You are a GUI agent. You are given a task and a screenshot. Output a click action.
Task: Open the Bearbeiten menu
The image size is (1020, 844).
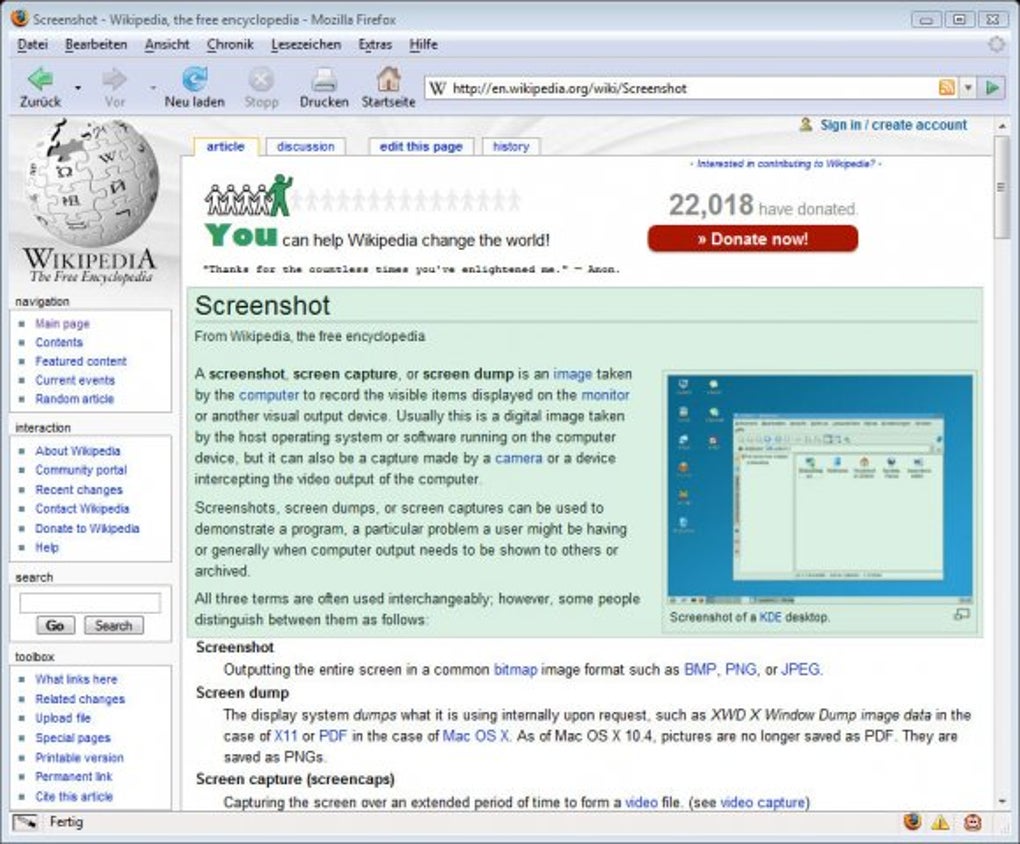point(96,44)
